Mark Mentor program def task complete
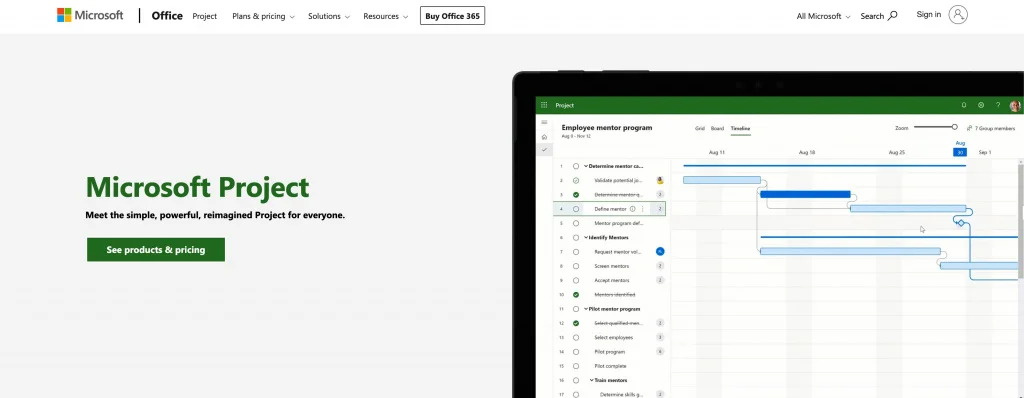 click(576, 224)
